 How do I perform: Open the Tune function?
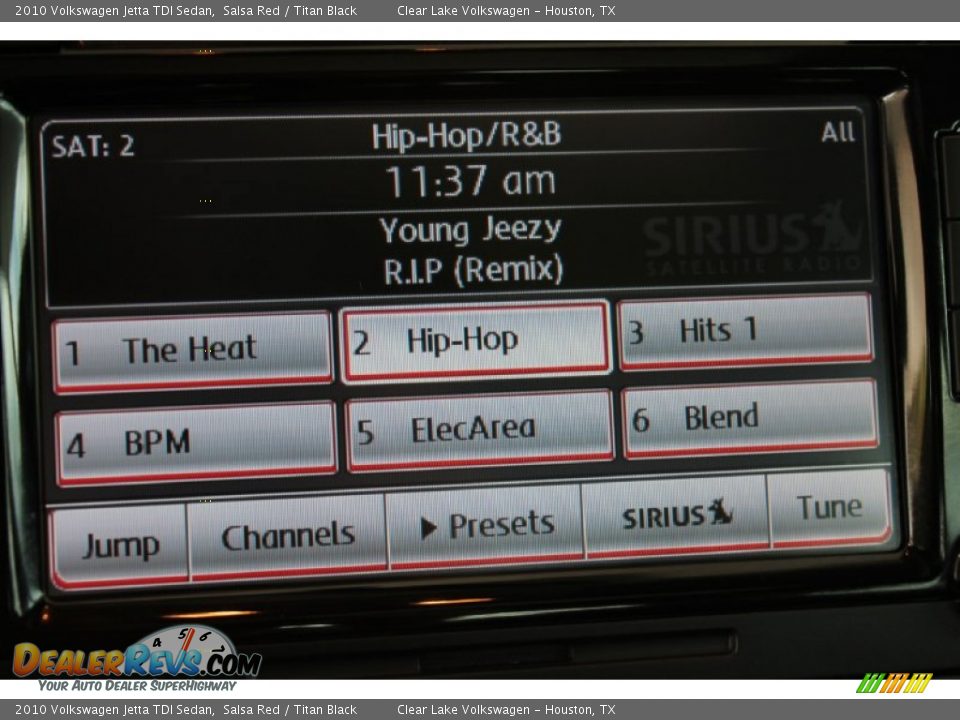click(x=830, y=508)
